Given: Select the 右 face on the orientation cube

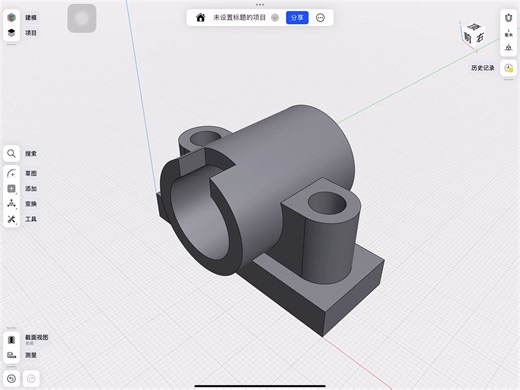Looking at the screenshot, I should (480, 38).
